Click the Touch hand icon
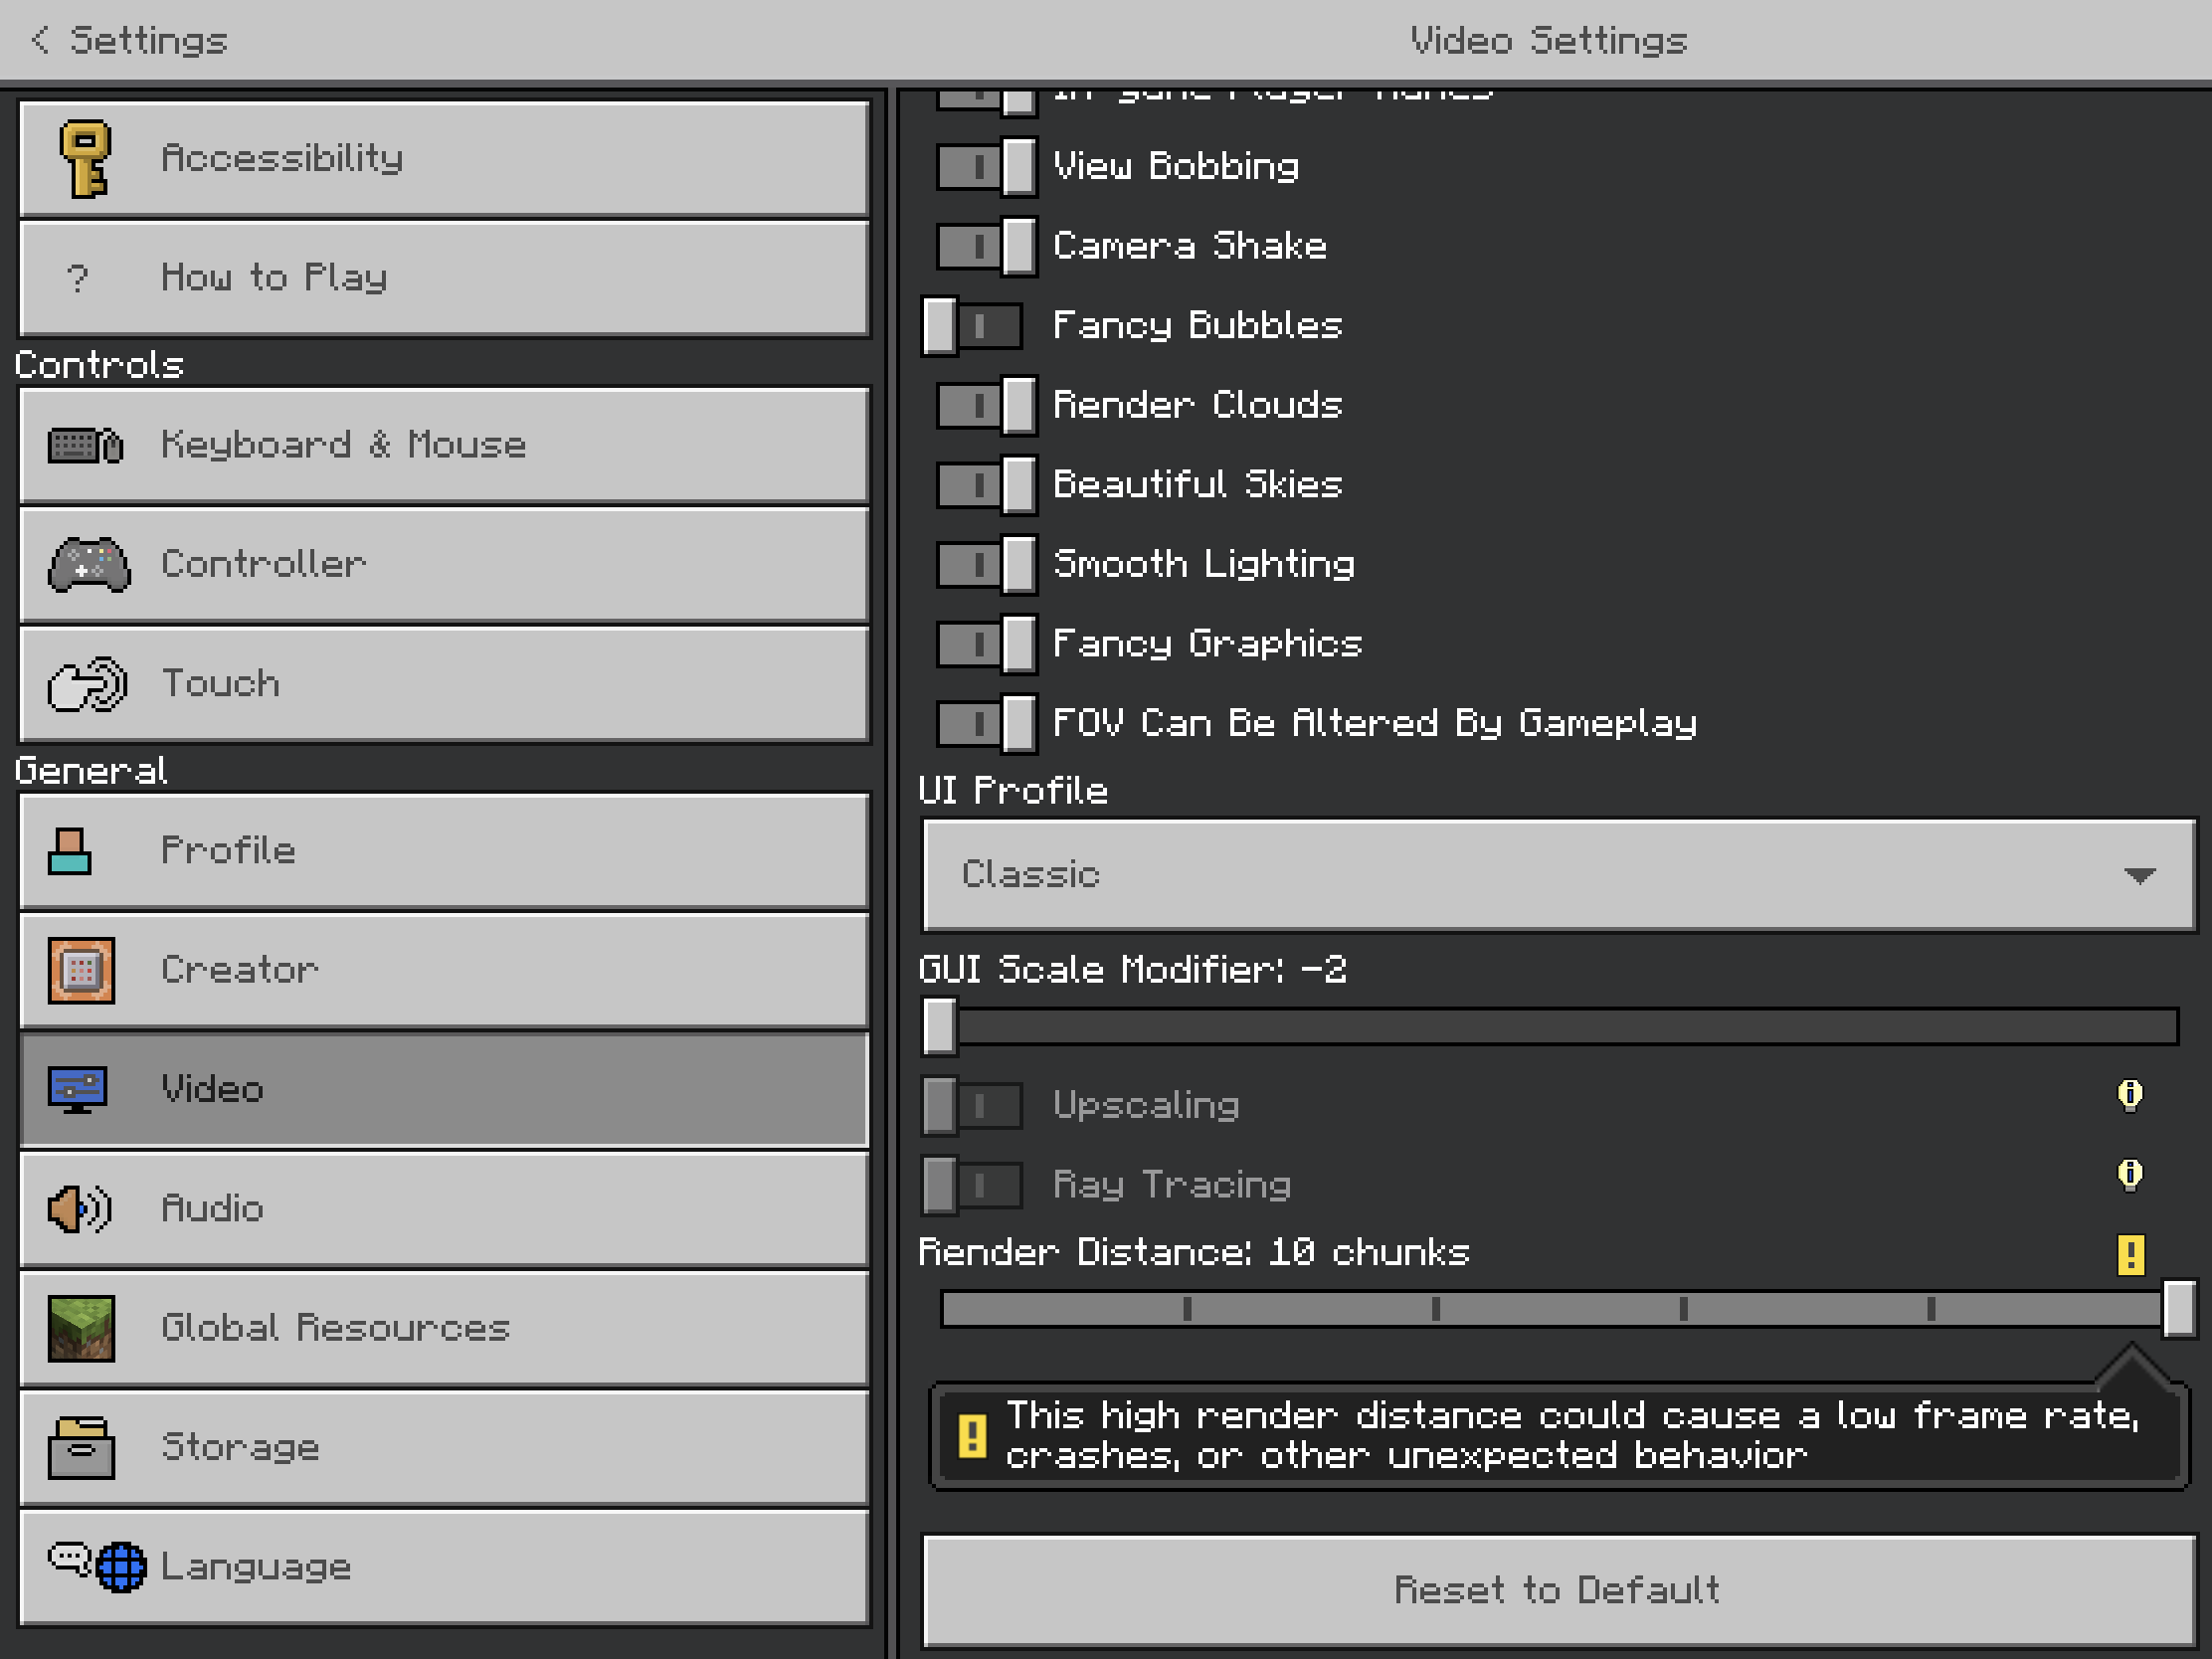Image resolution: width=2212 pixels, height=1659 pixels. click(87, 685)
